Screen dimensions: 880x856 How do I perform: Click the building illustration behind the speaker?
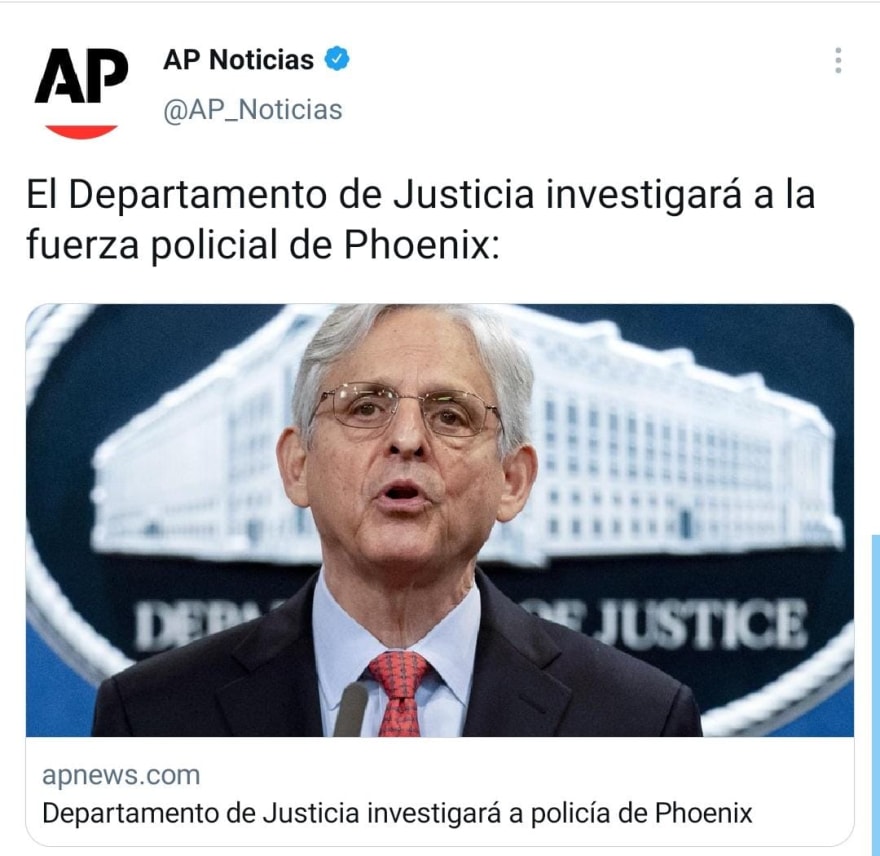coord(685,443)
